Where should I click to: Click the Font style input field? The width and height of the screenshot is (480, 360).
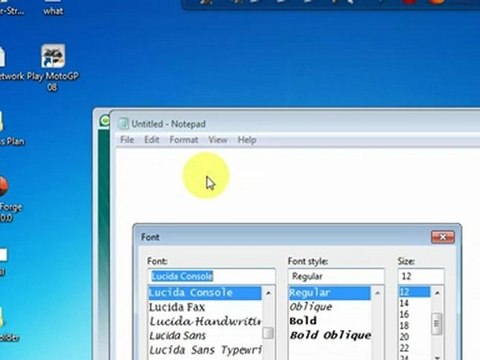pos(336,276)
